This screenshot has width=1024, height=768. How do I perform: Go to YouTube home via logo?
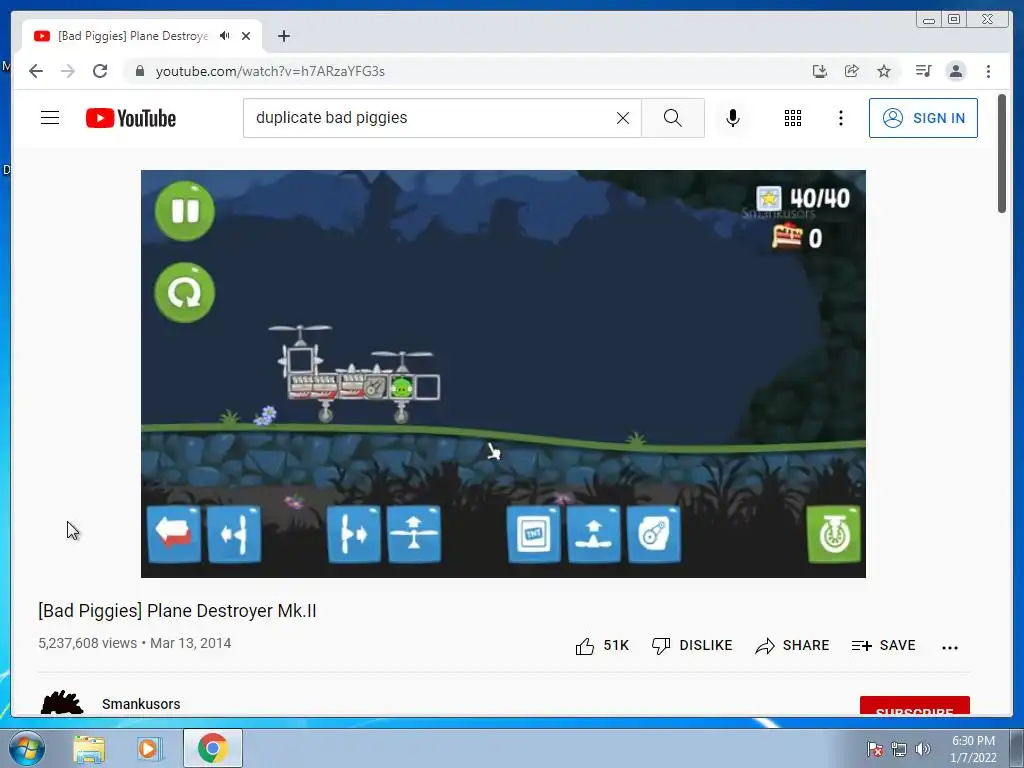(131, 118)
